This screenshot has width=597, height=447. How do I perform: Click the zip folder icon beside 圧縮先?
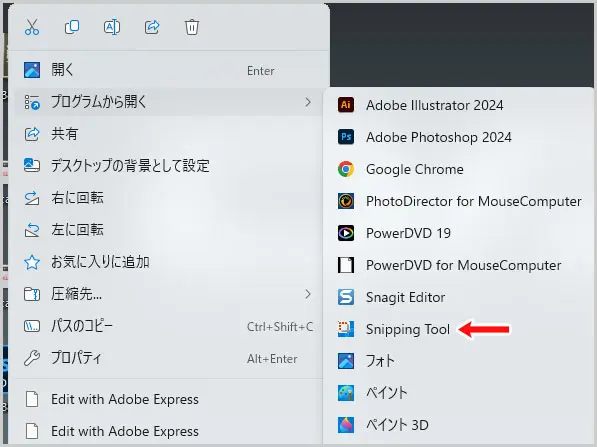32,294
